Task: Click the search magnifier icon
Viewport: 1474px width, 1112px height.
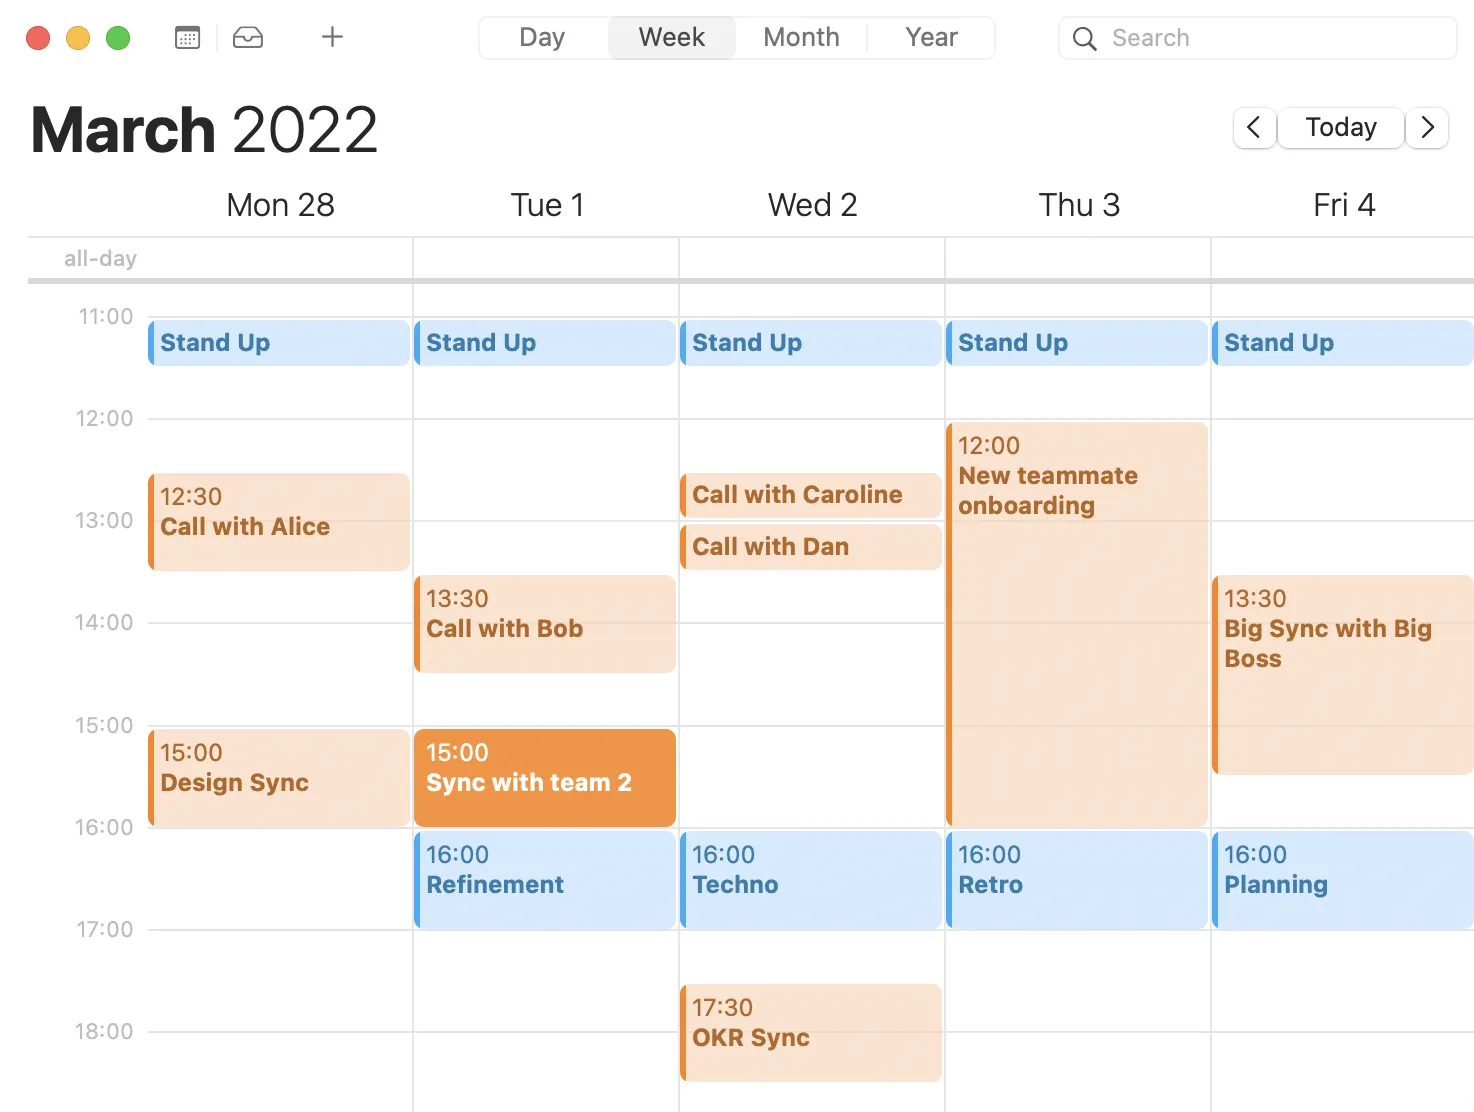Action: pos(1084,39)
